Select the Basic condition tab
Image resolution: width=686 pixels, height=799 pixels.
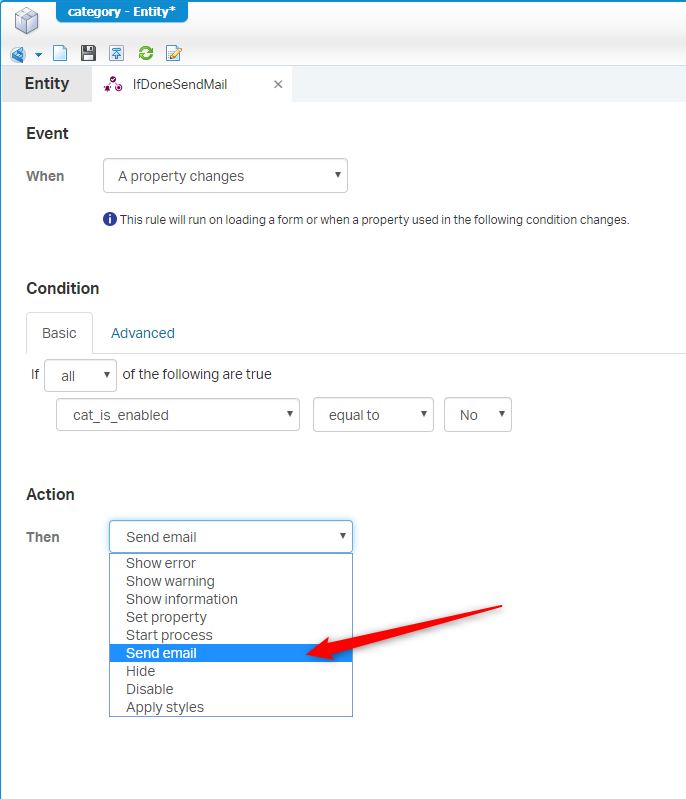[59, 333]
